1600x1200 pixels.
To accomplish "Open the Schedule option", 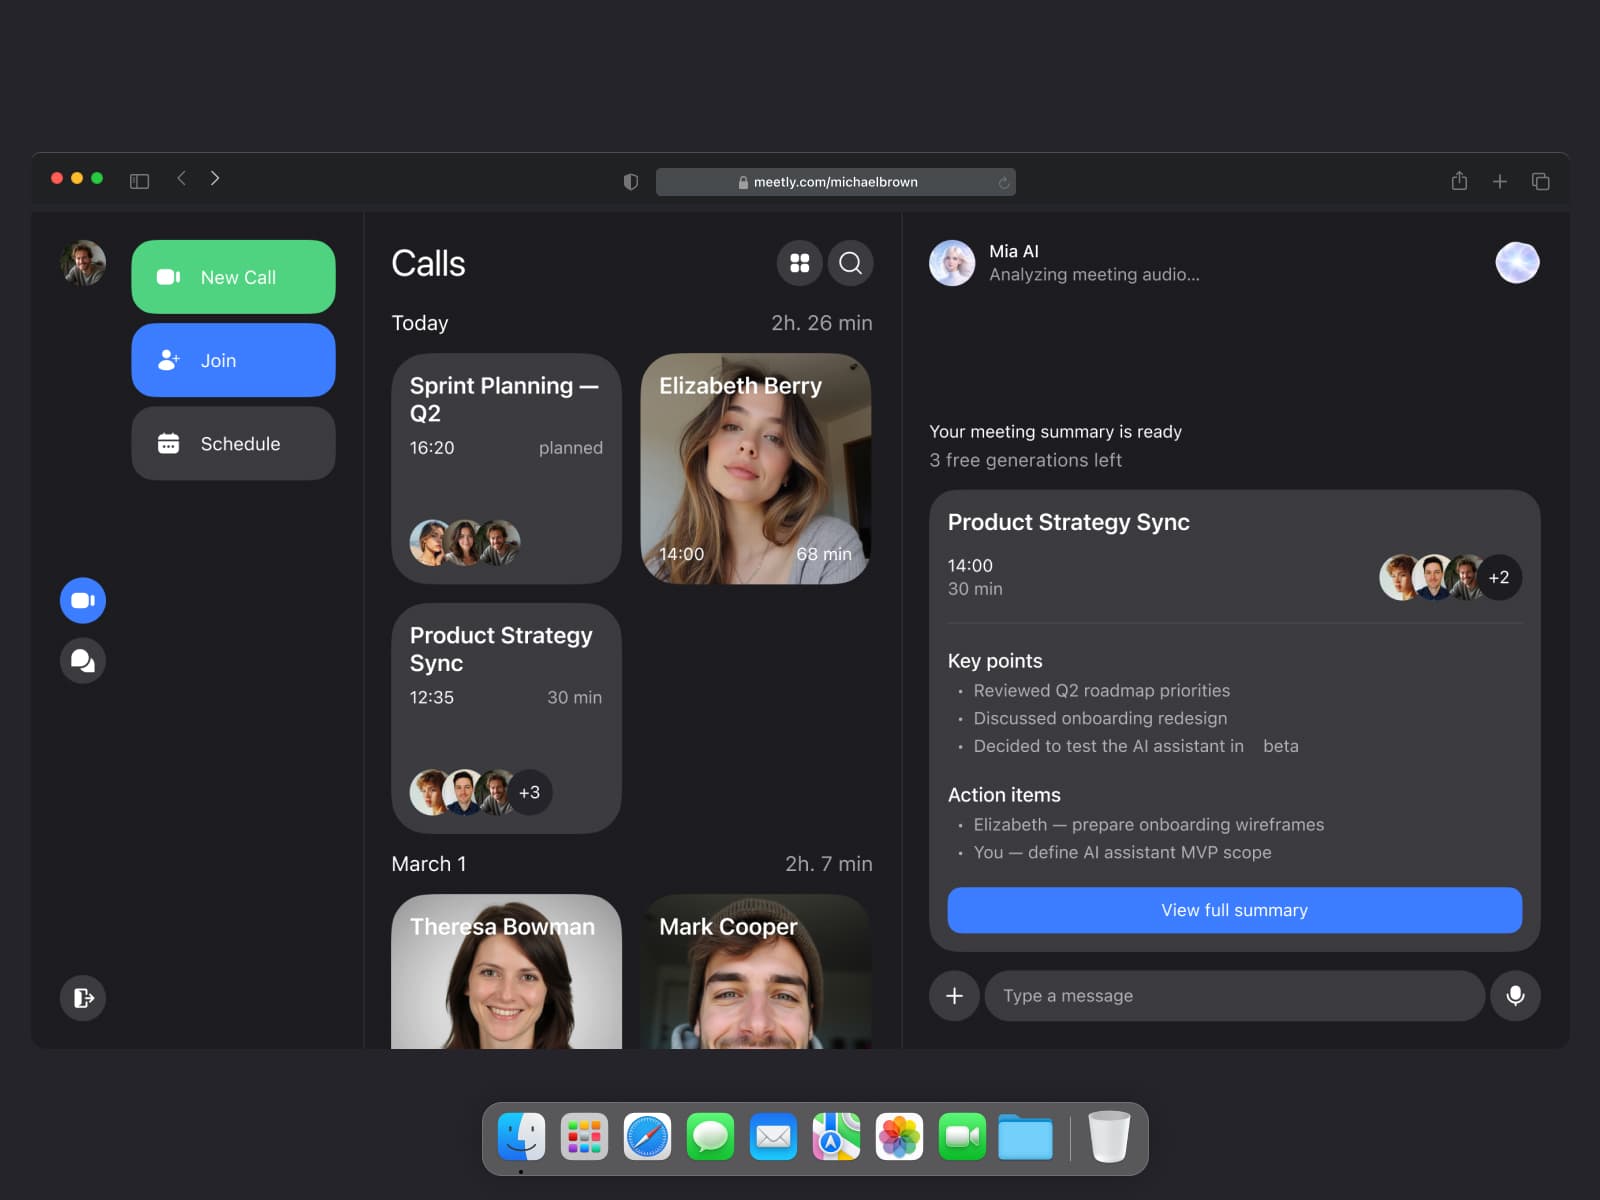I will click(233, 443).
